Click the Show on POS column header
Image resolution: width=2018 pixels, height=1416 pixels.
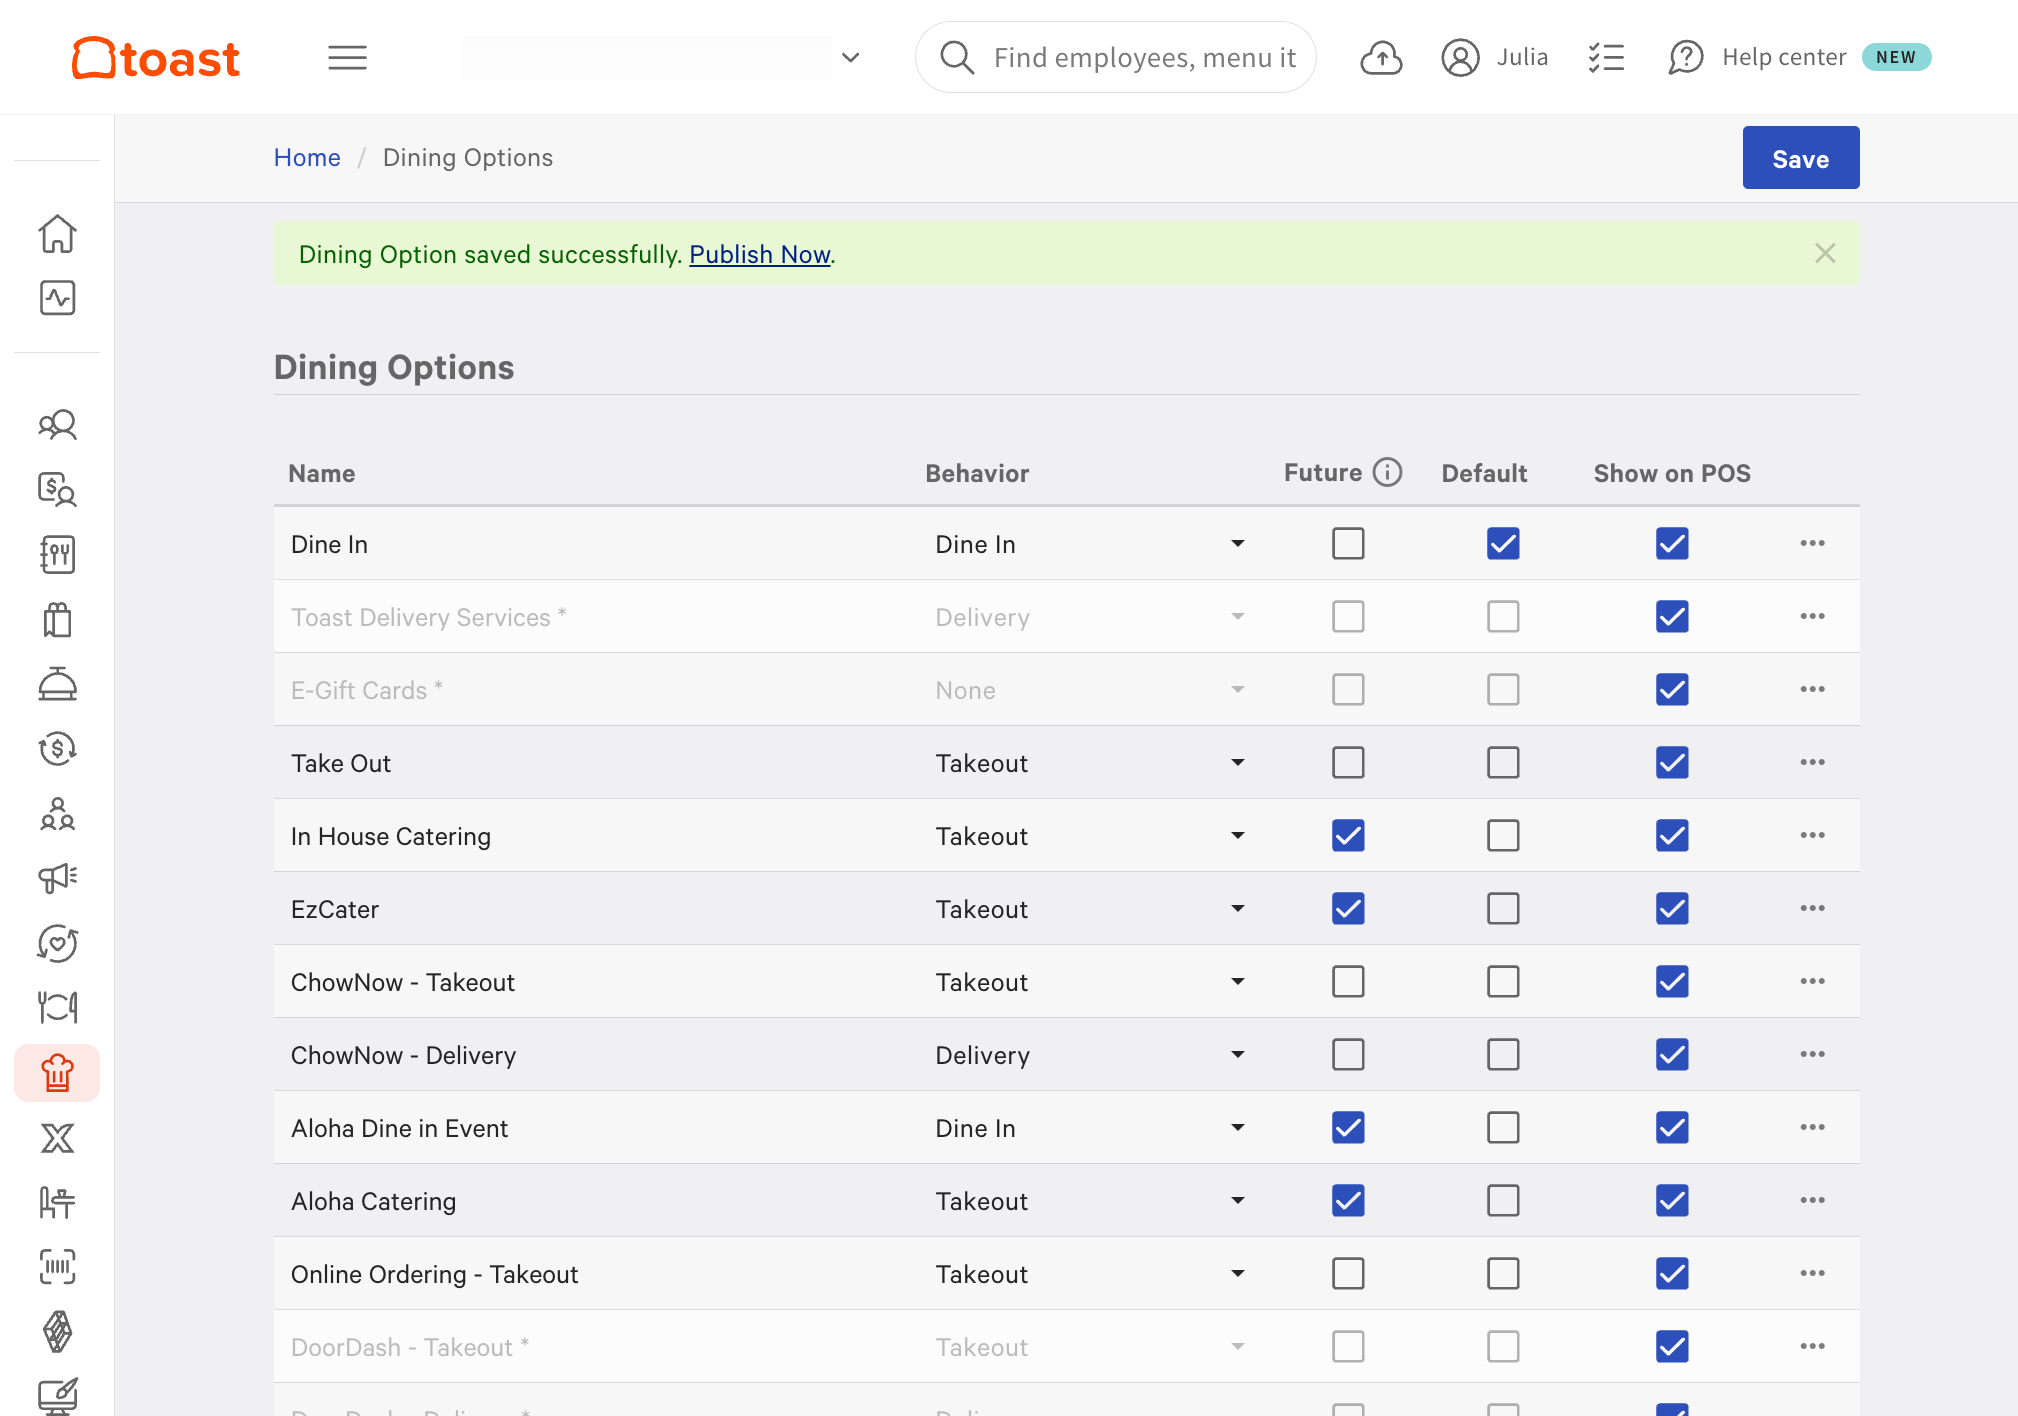coord(1672,473)
